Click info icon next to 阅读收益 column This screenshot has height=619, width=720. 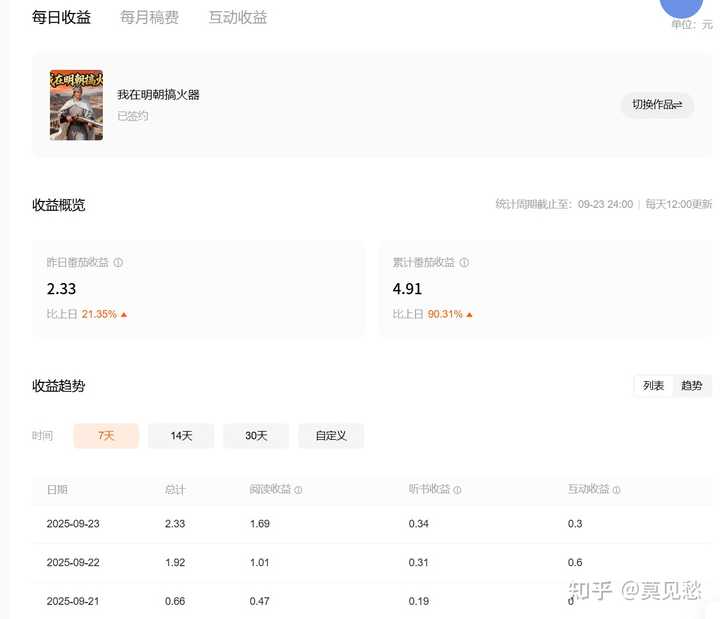(x=299, y=490)
